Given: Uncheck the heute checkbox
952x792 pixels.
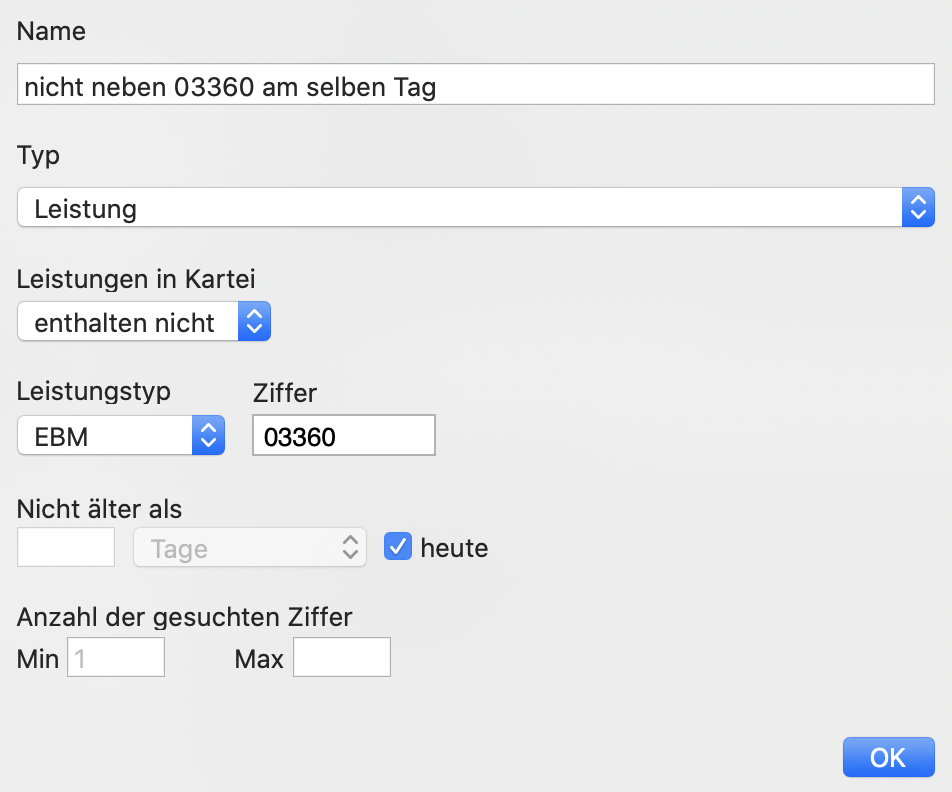Looking at the screenshot, I should tap(398, 547).
